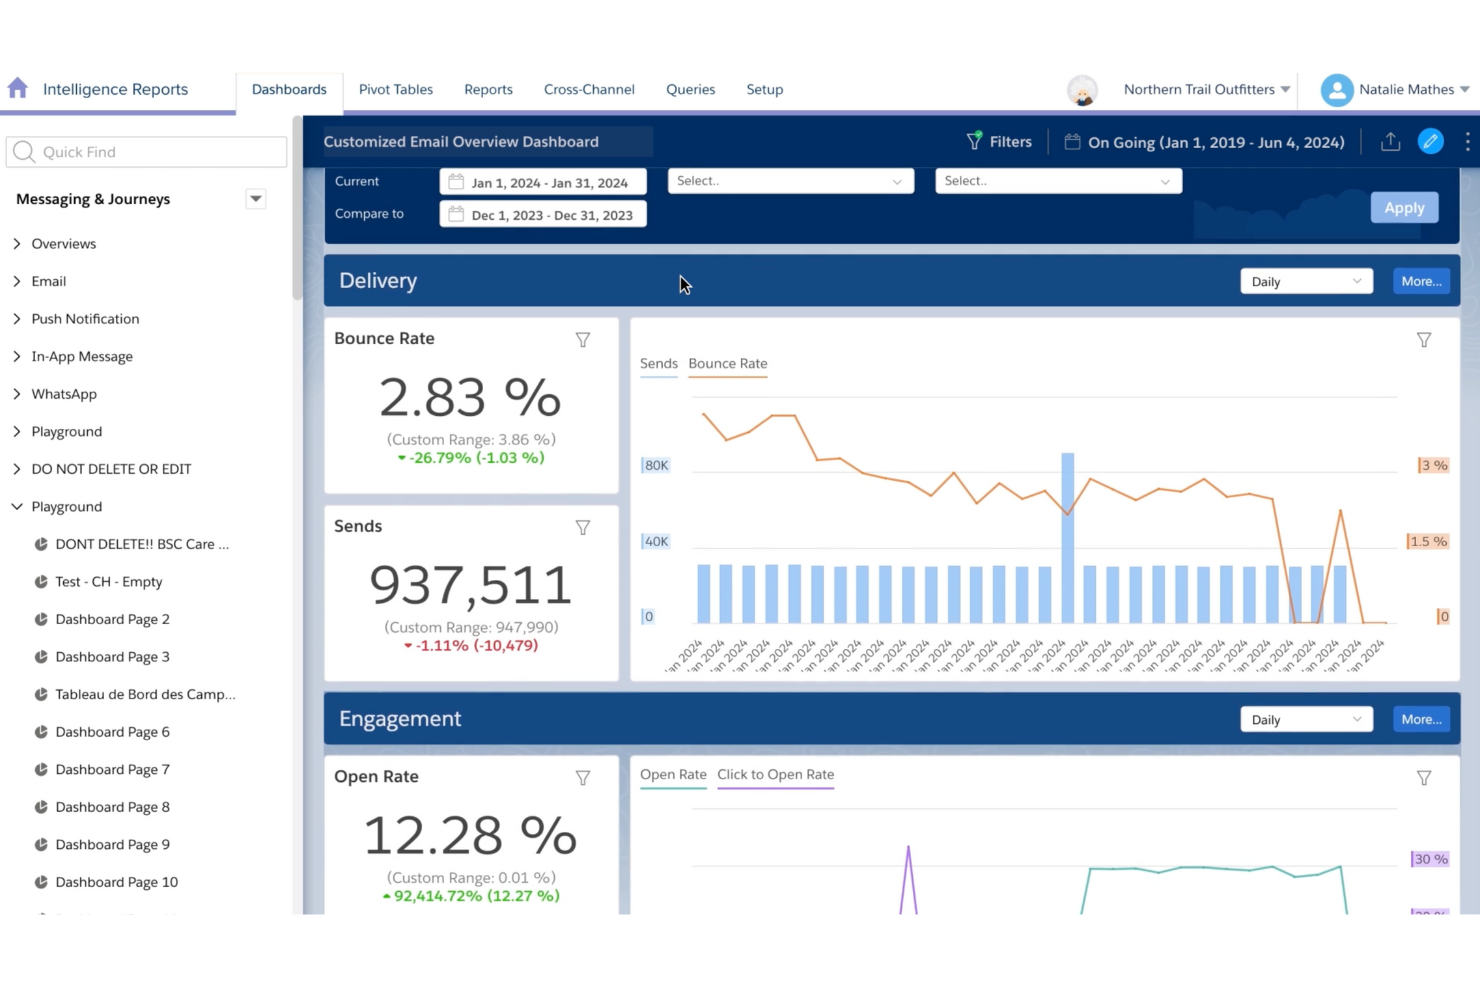Image resolution: width=1480 pixels, height=987 pixels.
Task: Click the pie chart icon beside Dashboard Page 6
Action: coord(40,731)
